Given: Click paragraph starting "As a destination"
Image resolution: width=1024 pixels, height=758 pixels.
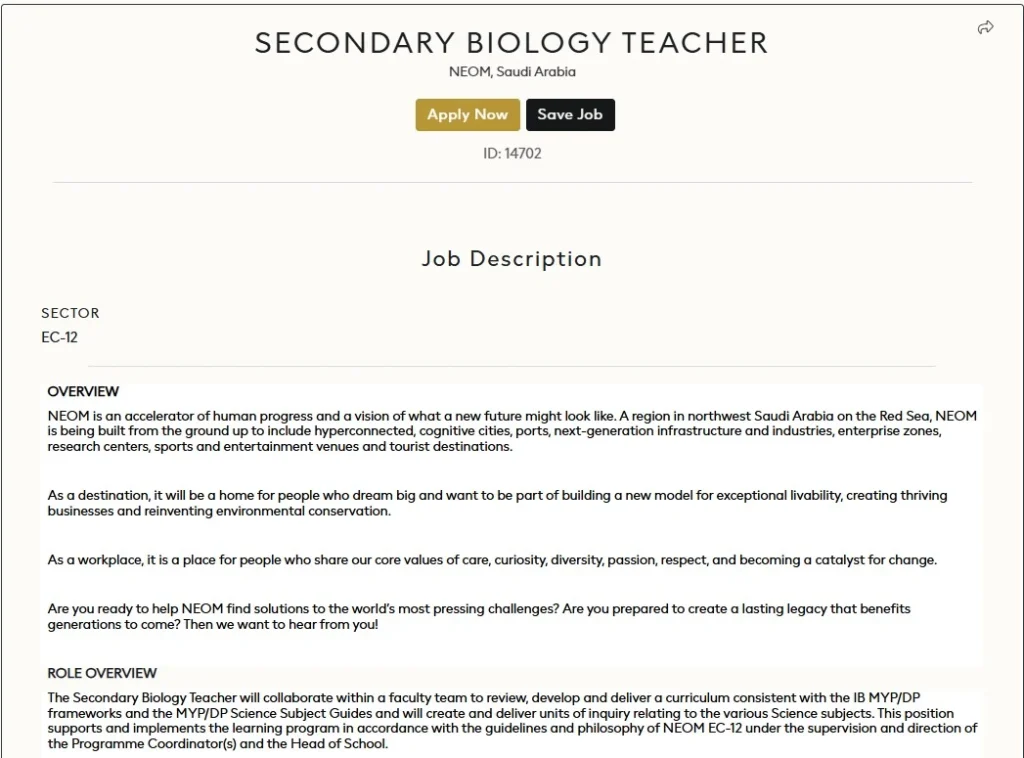Looking at the screenshot, I should pyautogui.click(x=497, y=503).
